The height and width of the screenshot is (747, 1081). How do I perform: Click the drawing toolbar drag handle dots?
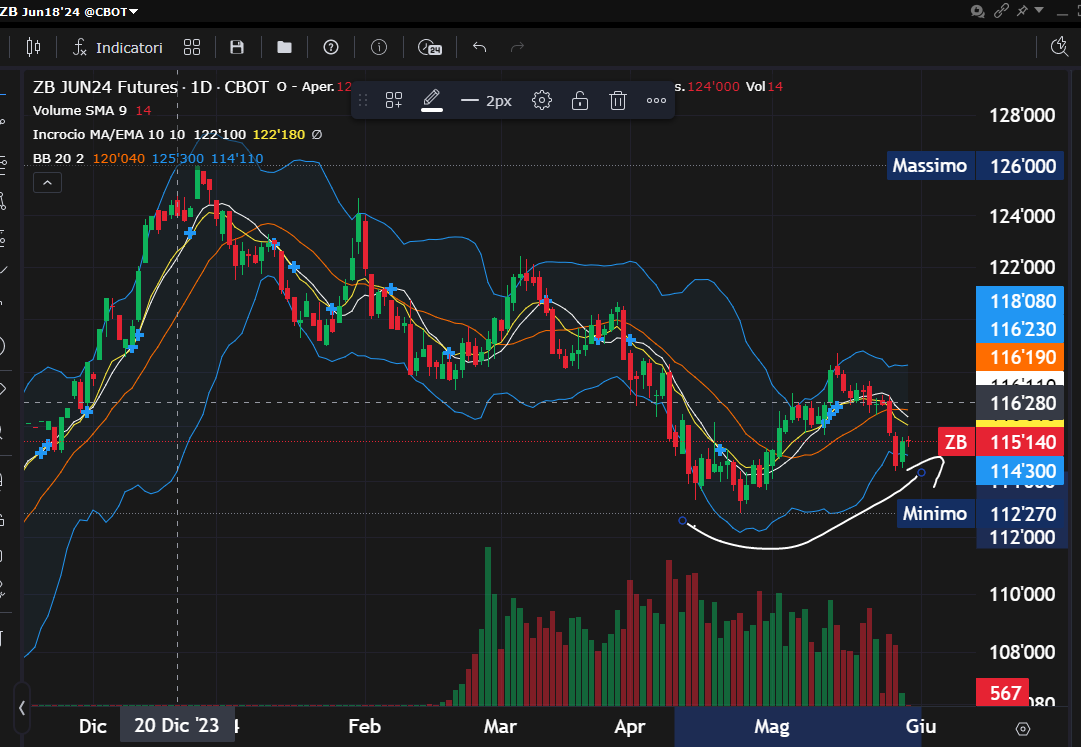coord(363,101)
